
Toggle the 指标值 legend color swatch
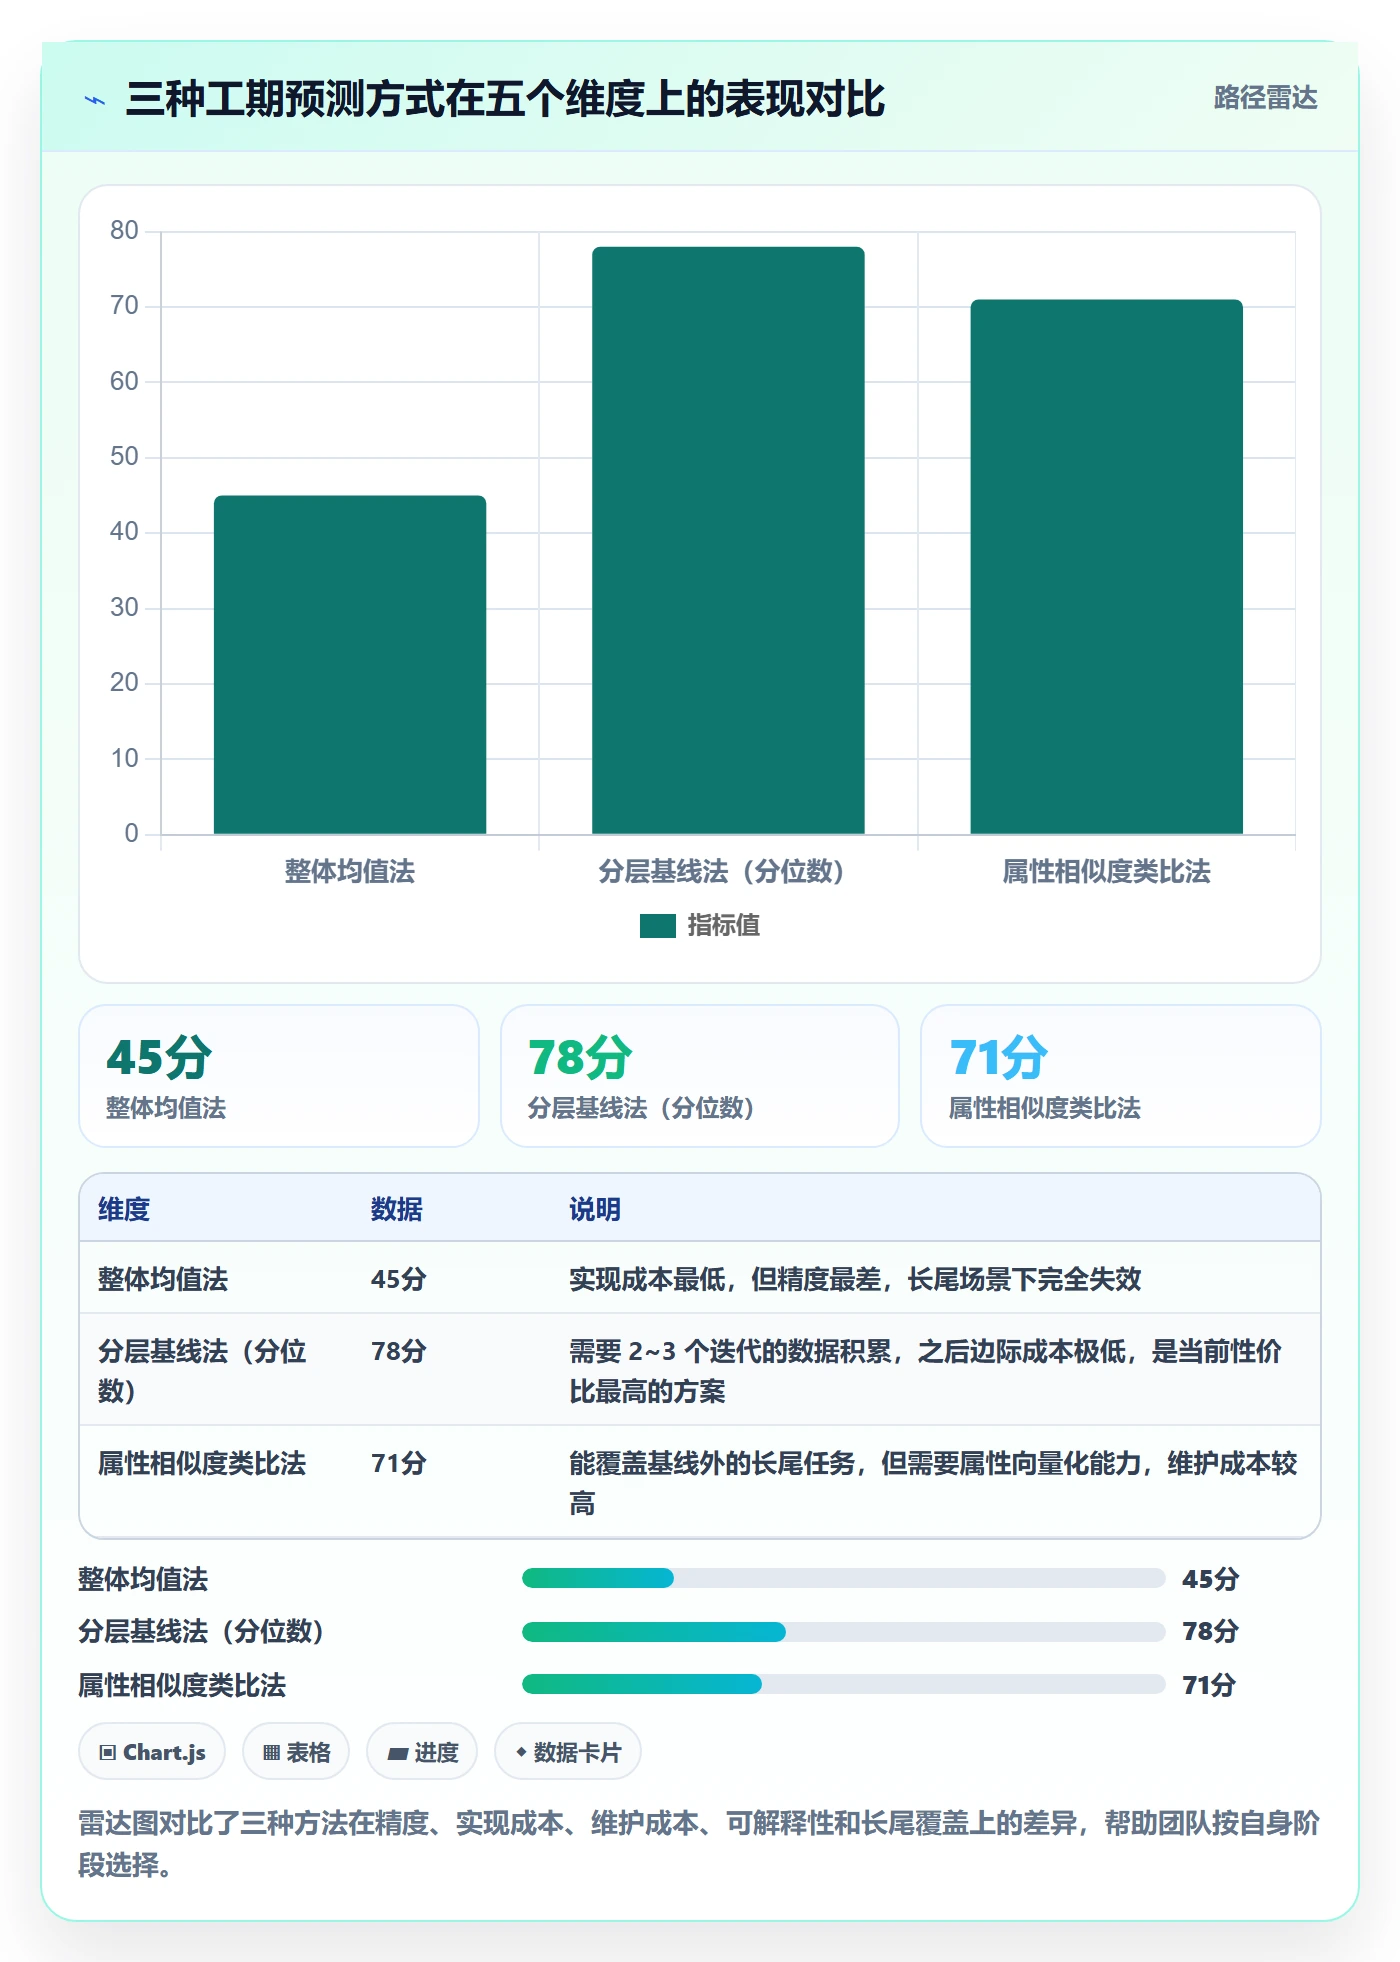coord(658,926)
